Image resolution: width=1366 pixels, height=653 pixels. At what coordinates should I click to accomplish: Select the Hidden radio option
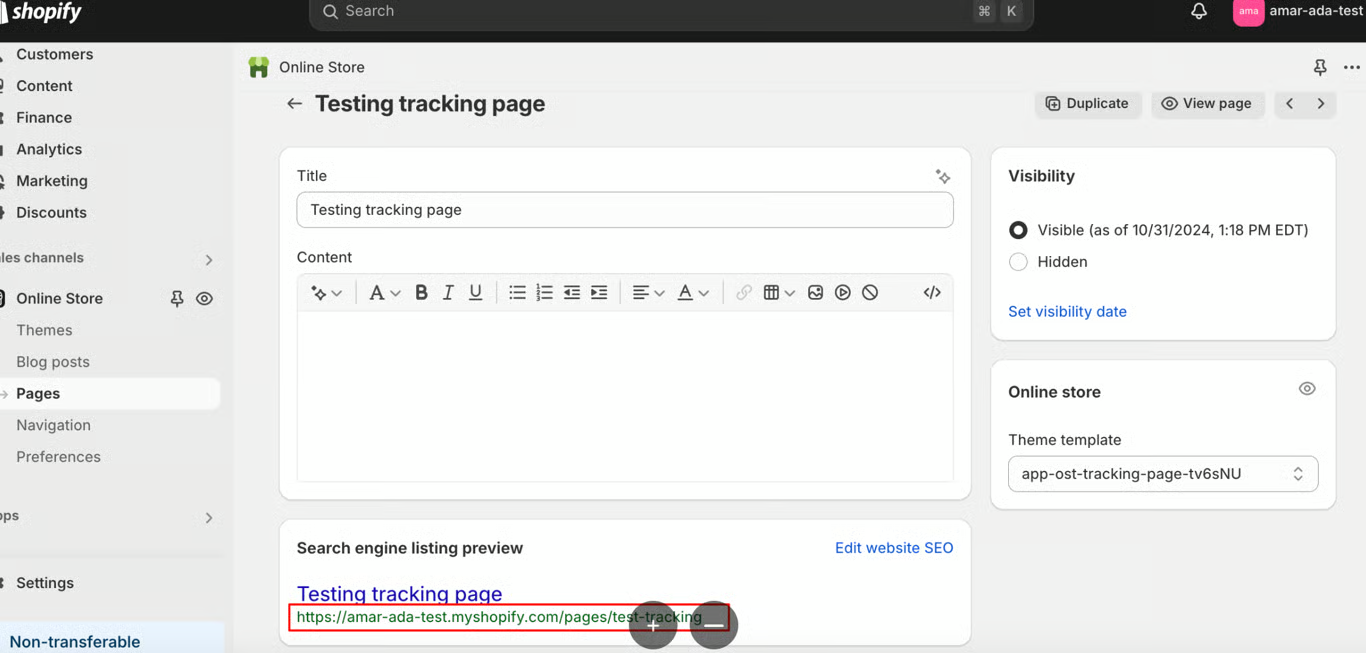coord(1018,262)
